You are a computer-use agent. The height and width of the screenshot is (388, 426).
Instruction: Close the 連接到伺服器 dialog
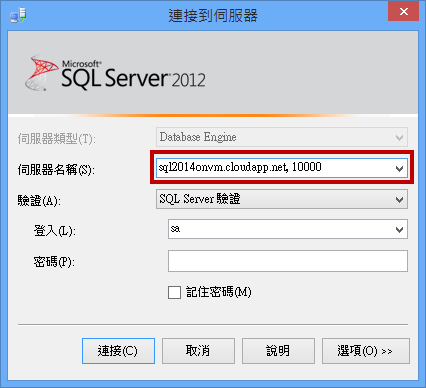click(x=403, y=11)
